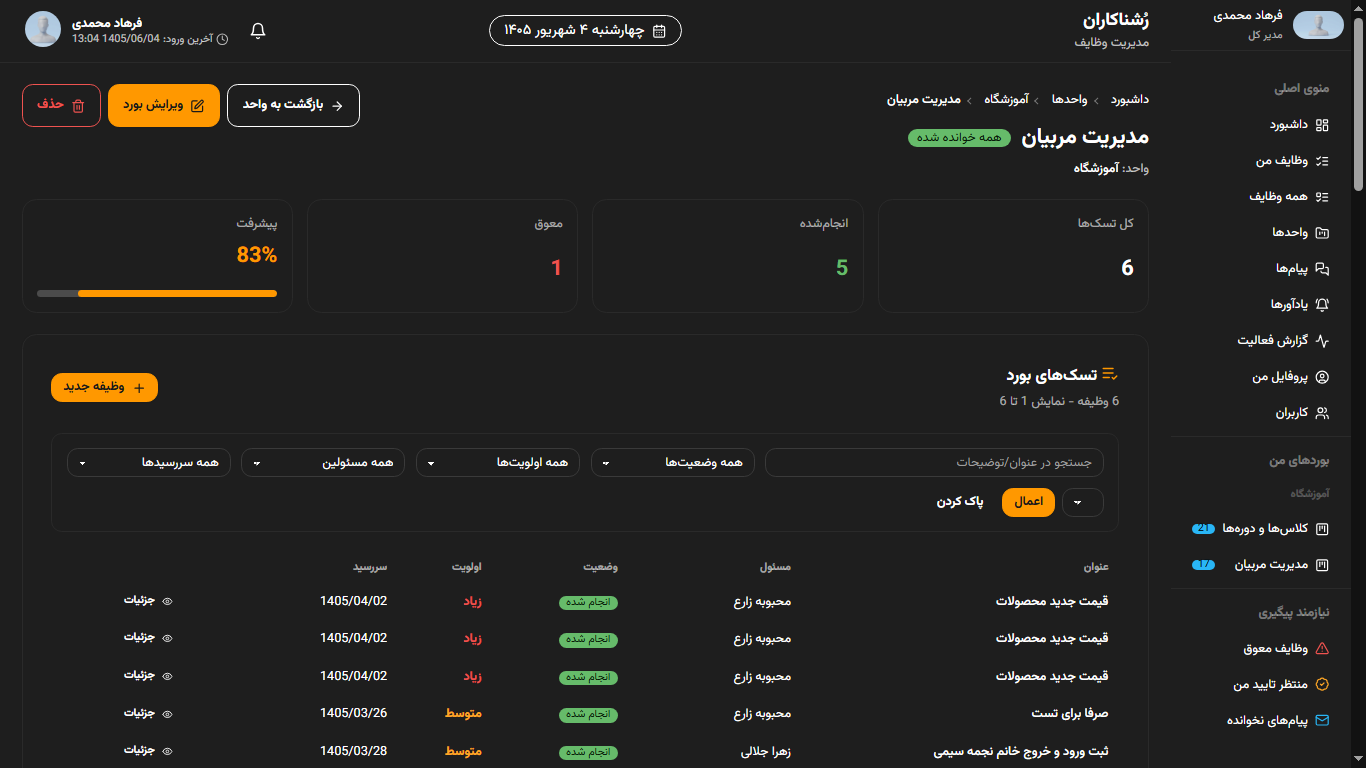
Task: Open the داشبورد sidebar item icon
Action: (x=1322, y=125)
